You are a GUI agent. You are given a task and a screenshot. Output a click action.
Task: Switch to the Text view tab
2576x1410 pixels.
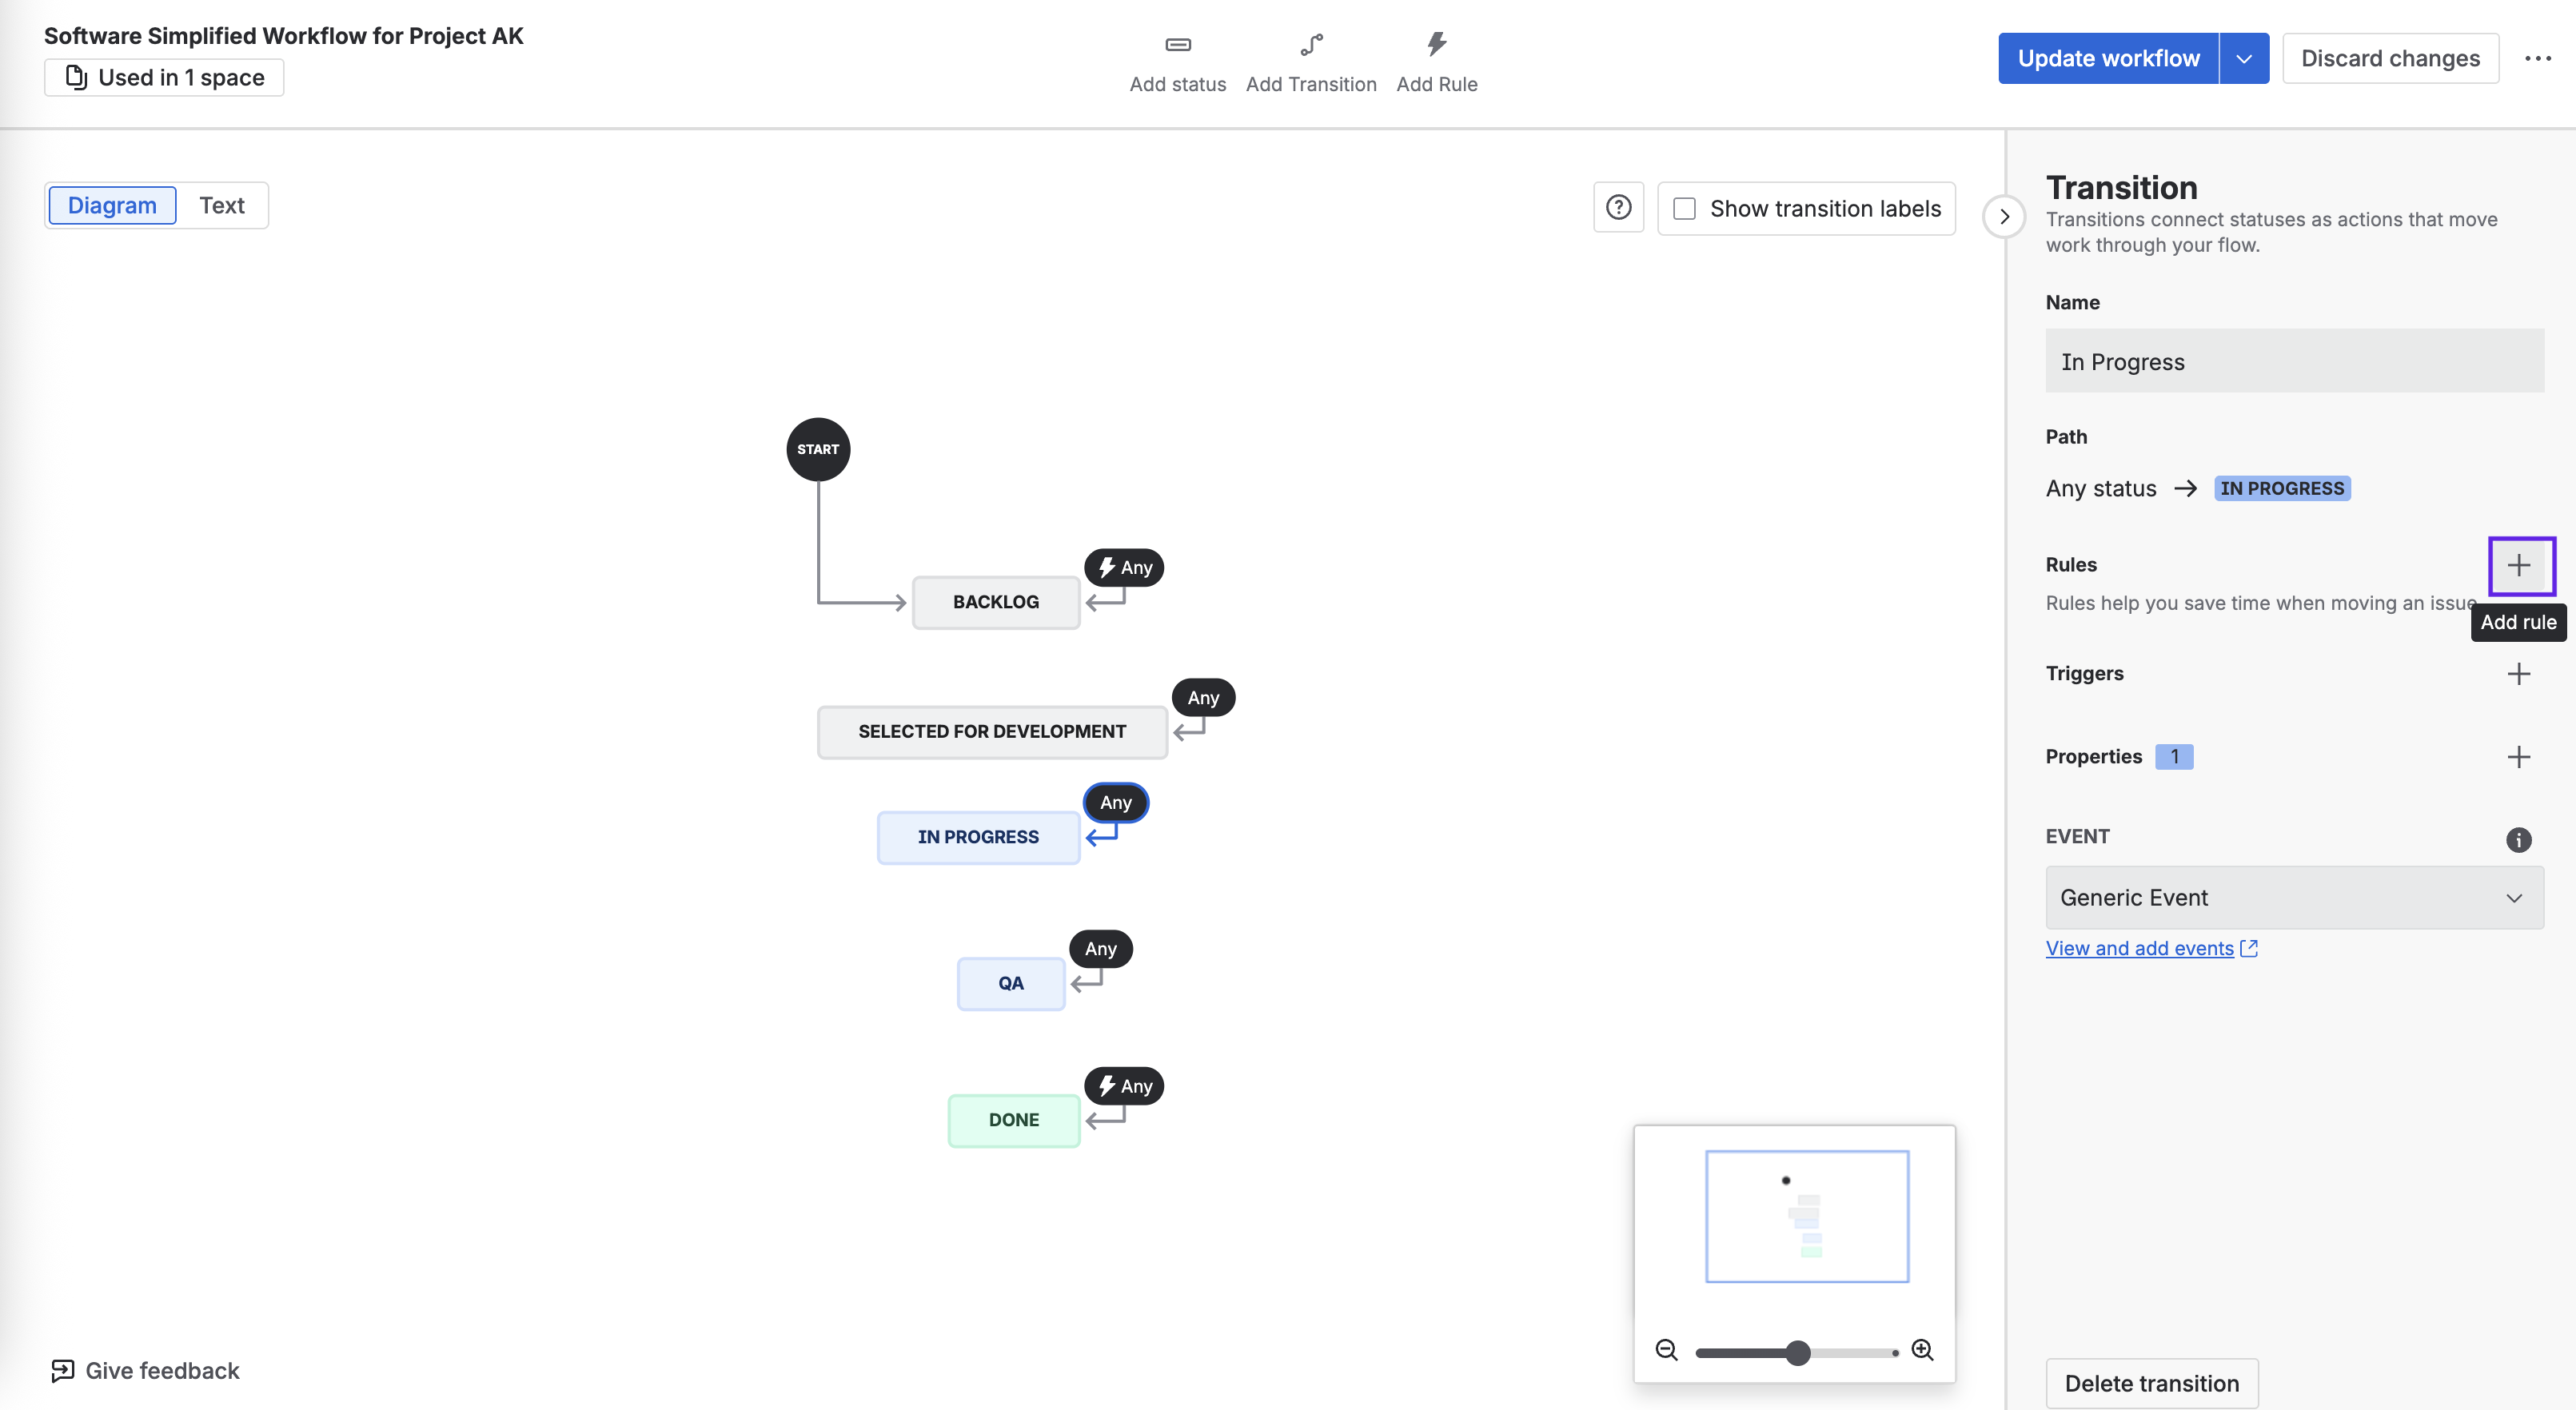(x=222, y=206)
